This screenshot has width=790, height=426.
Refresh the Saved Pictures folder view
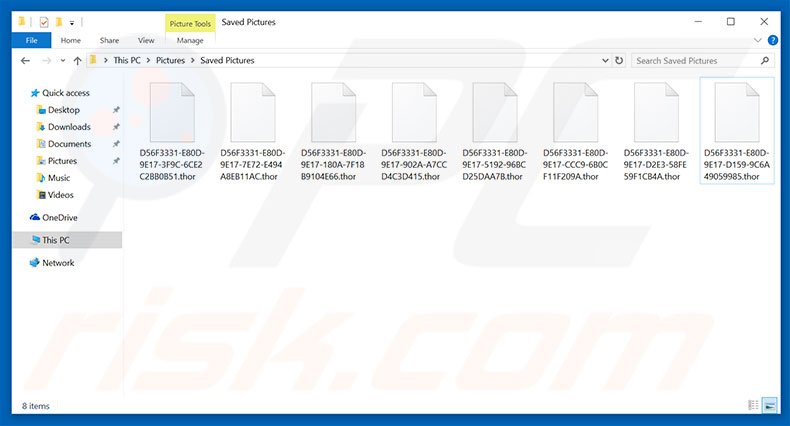(x=620, y=61)
